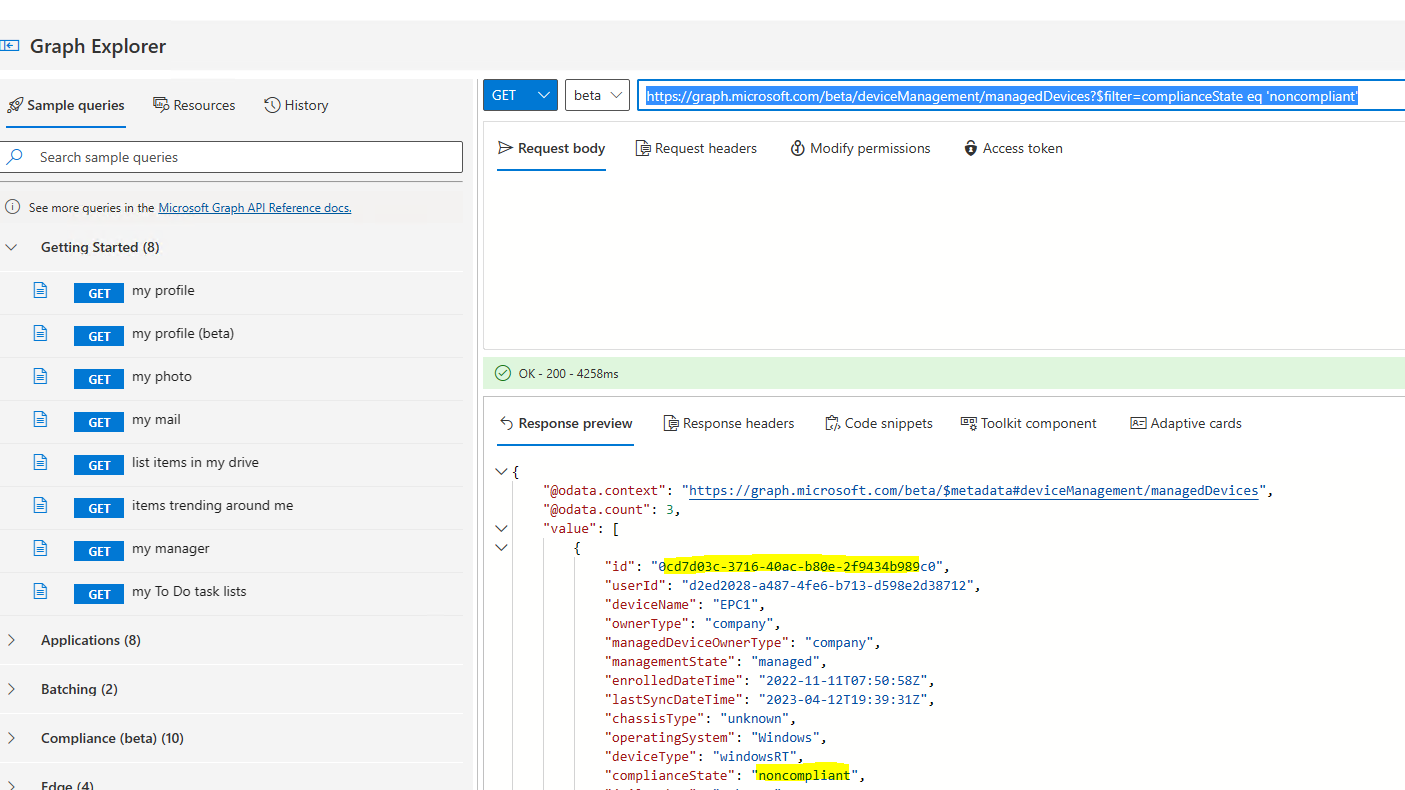The image size is (1405, 790).
Task: Expand the Applications sample queries group
Action: pos(11,639)
